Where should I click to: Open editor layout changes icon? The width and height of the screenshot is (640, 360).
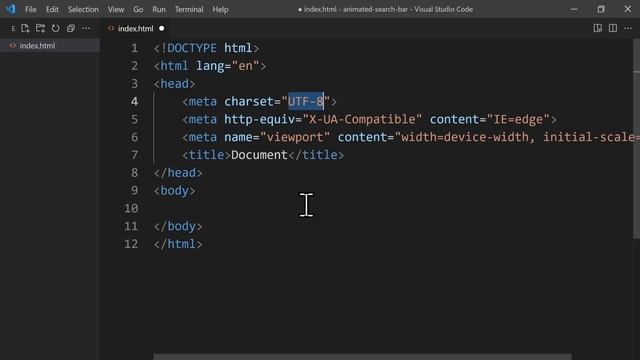click(598, 28)
